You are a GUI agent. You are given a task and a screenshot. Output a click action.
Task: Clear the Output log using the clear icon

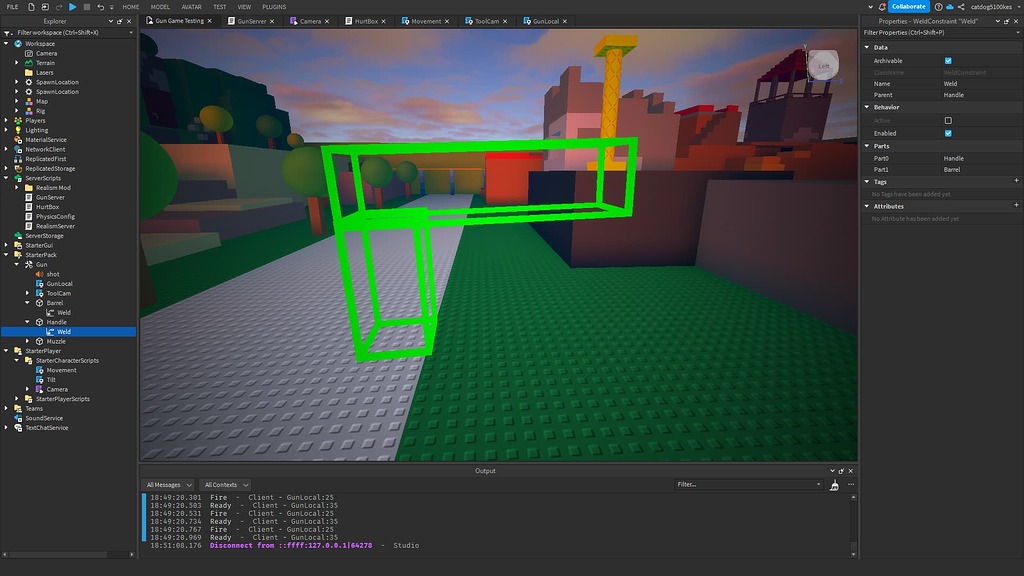pyautogui.click(x=835, y=485)
